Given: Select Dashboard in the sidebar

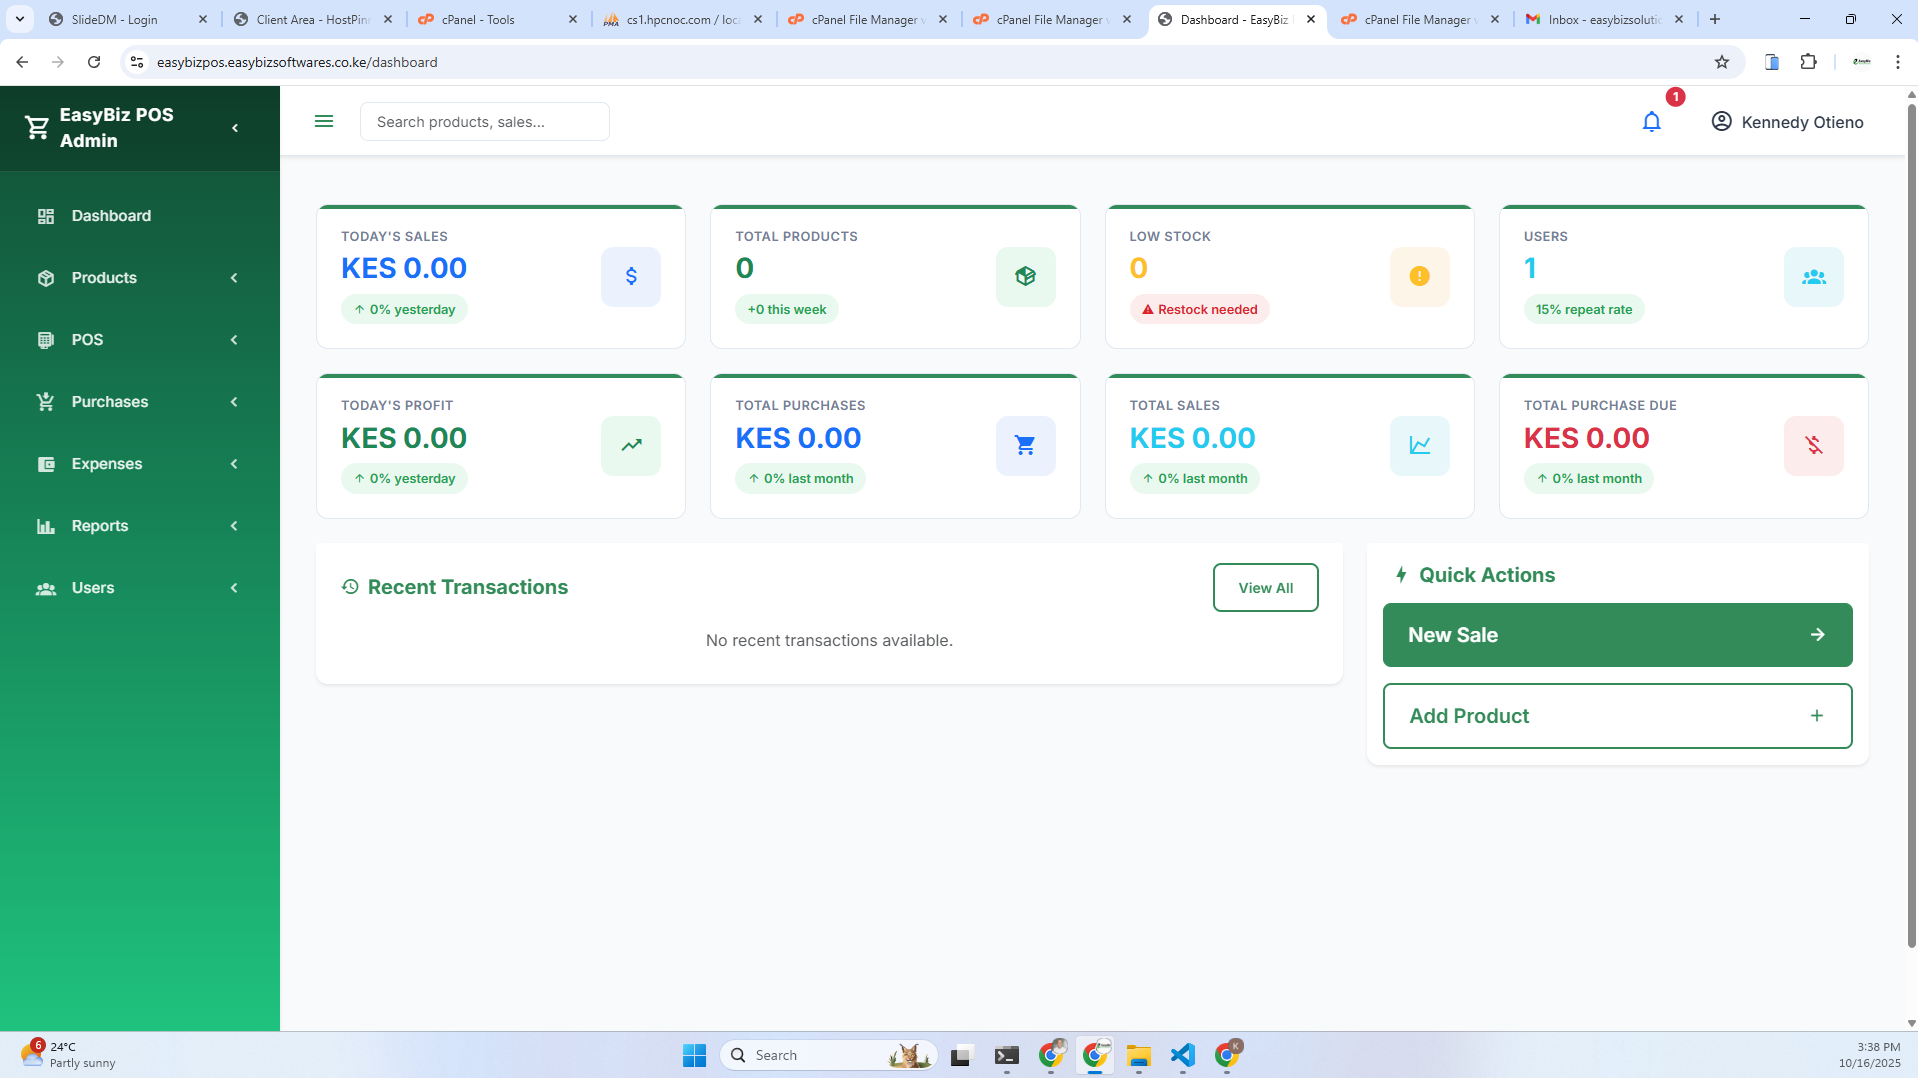Looking at the screenshot, I should (110, 215).
